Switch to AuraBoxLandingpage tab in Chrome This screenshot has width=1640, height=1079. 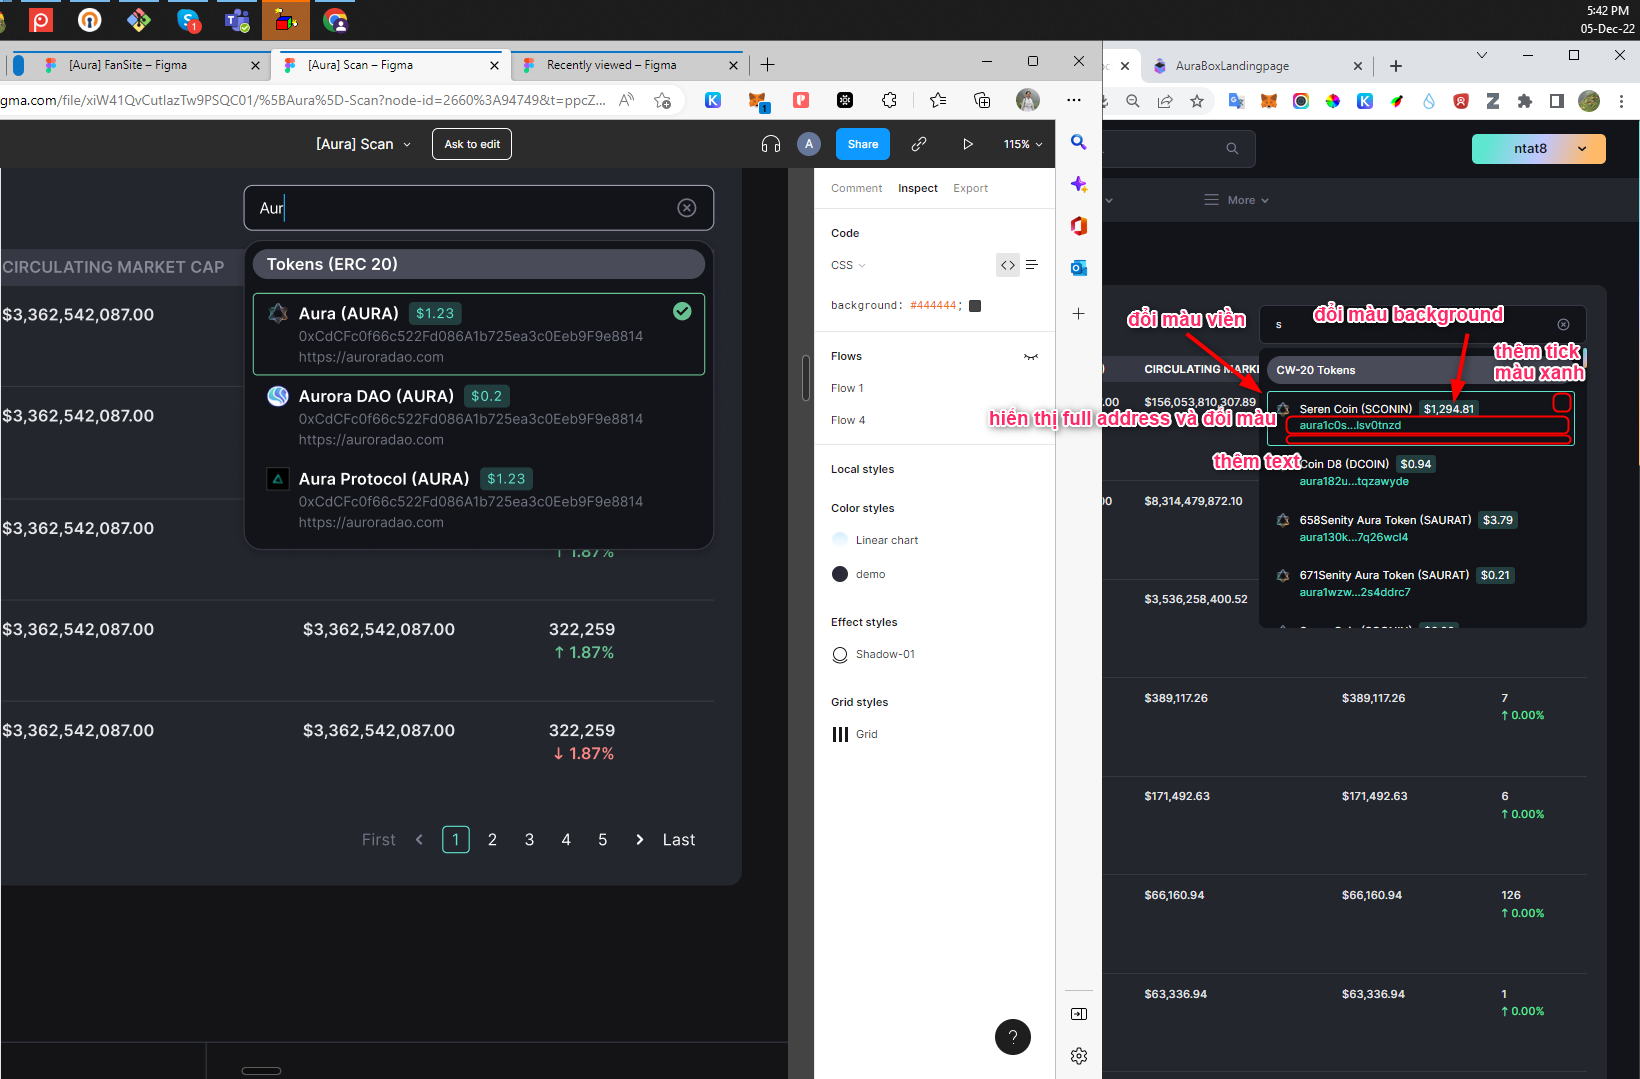click(1255, 66)
